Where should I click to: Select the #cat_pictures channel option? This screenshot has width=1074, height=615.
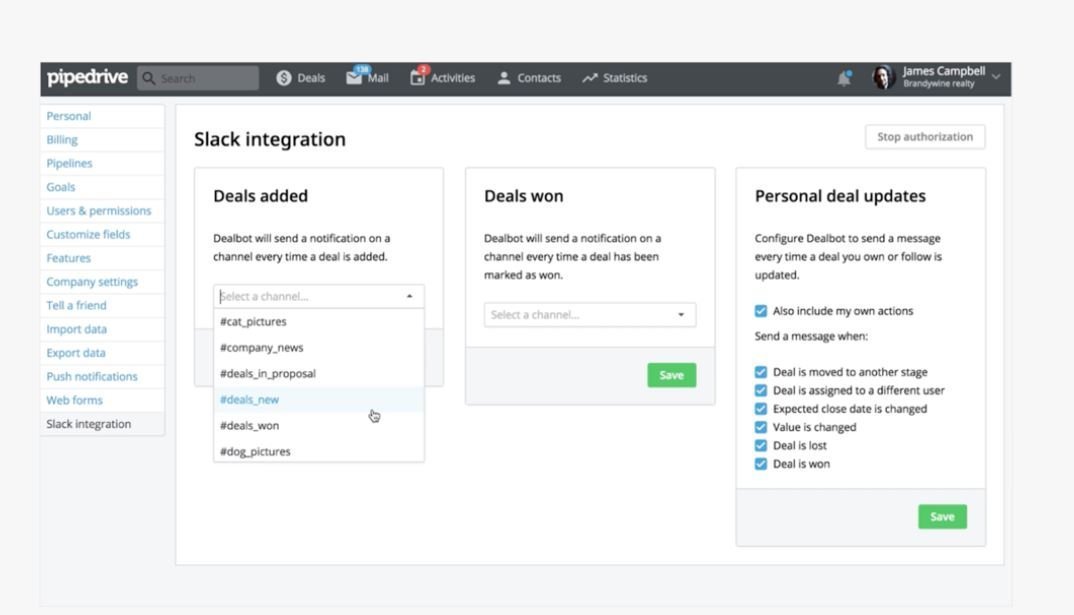(x=319, y=322)
